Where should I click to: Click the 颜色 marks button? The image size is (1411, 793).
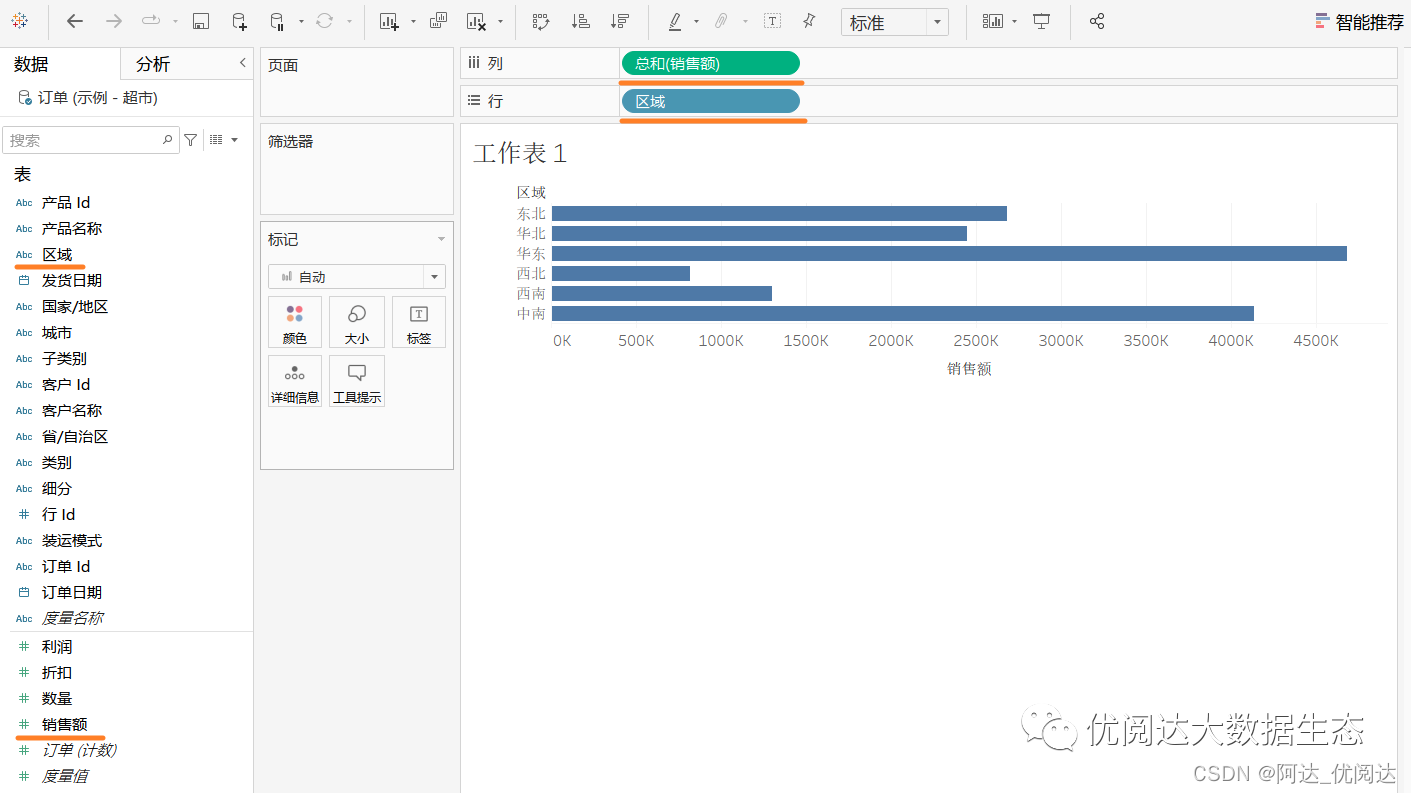point(294,323)
